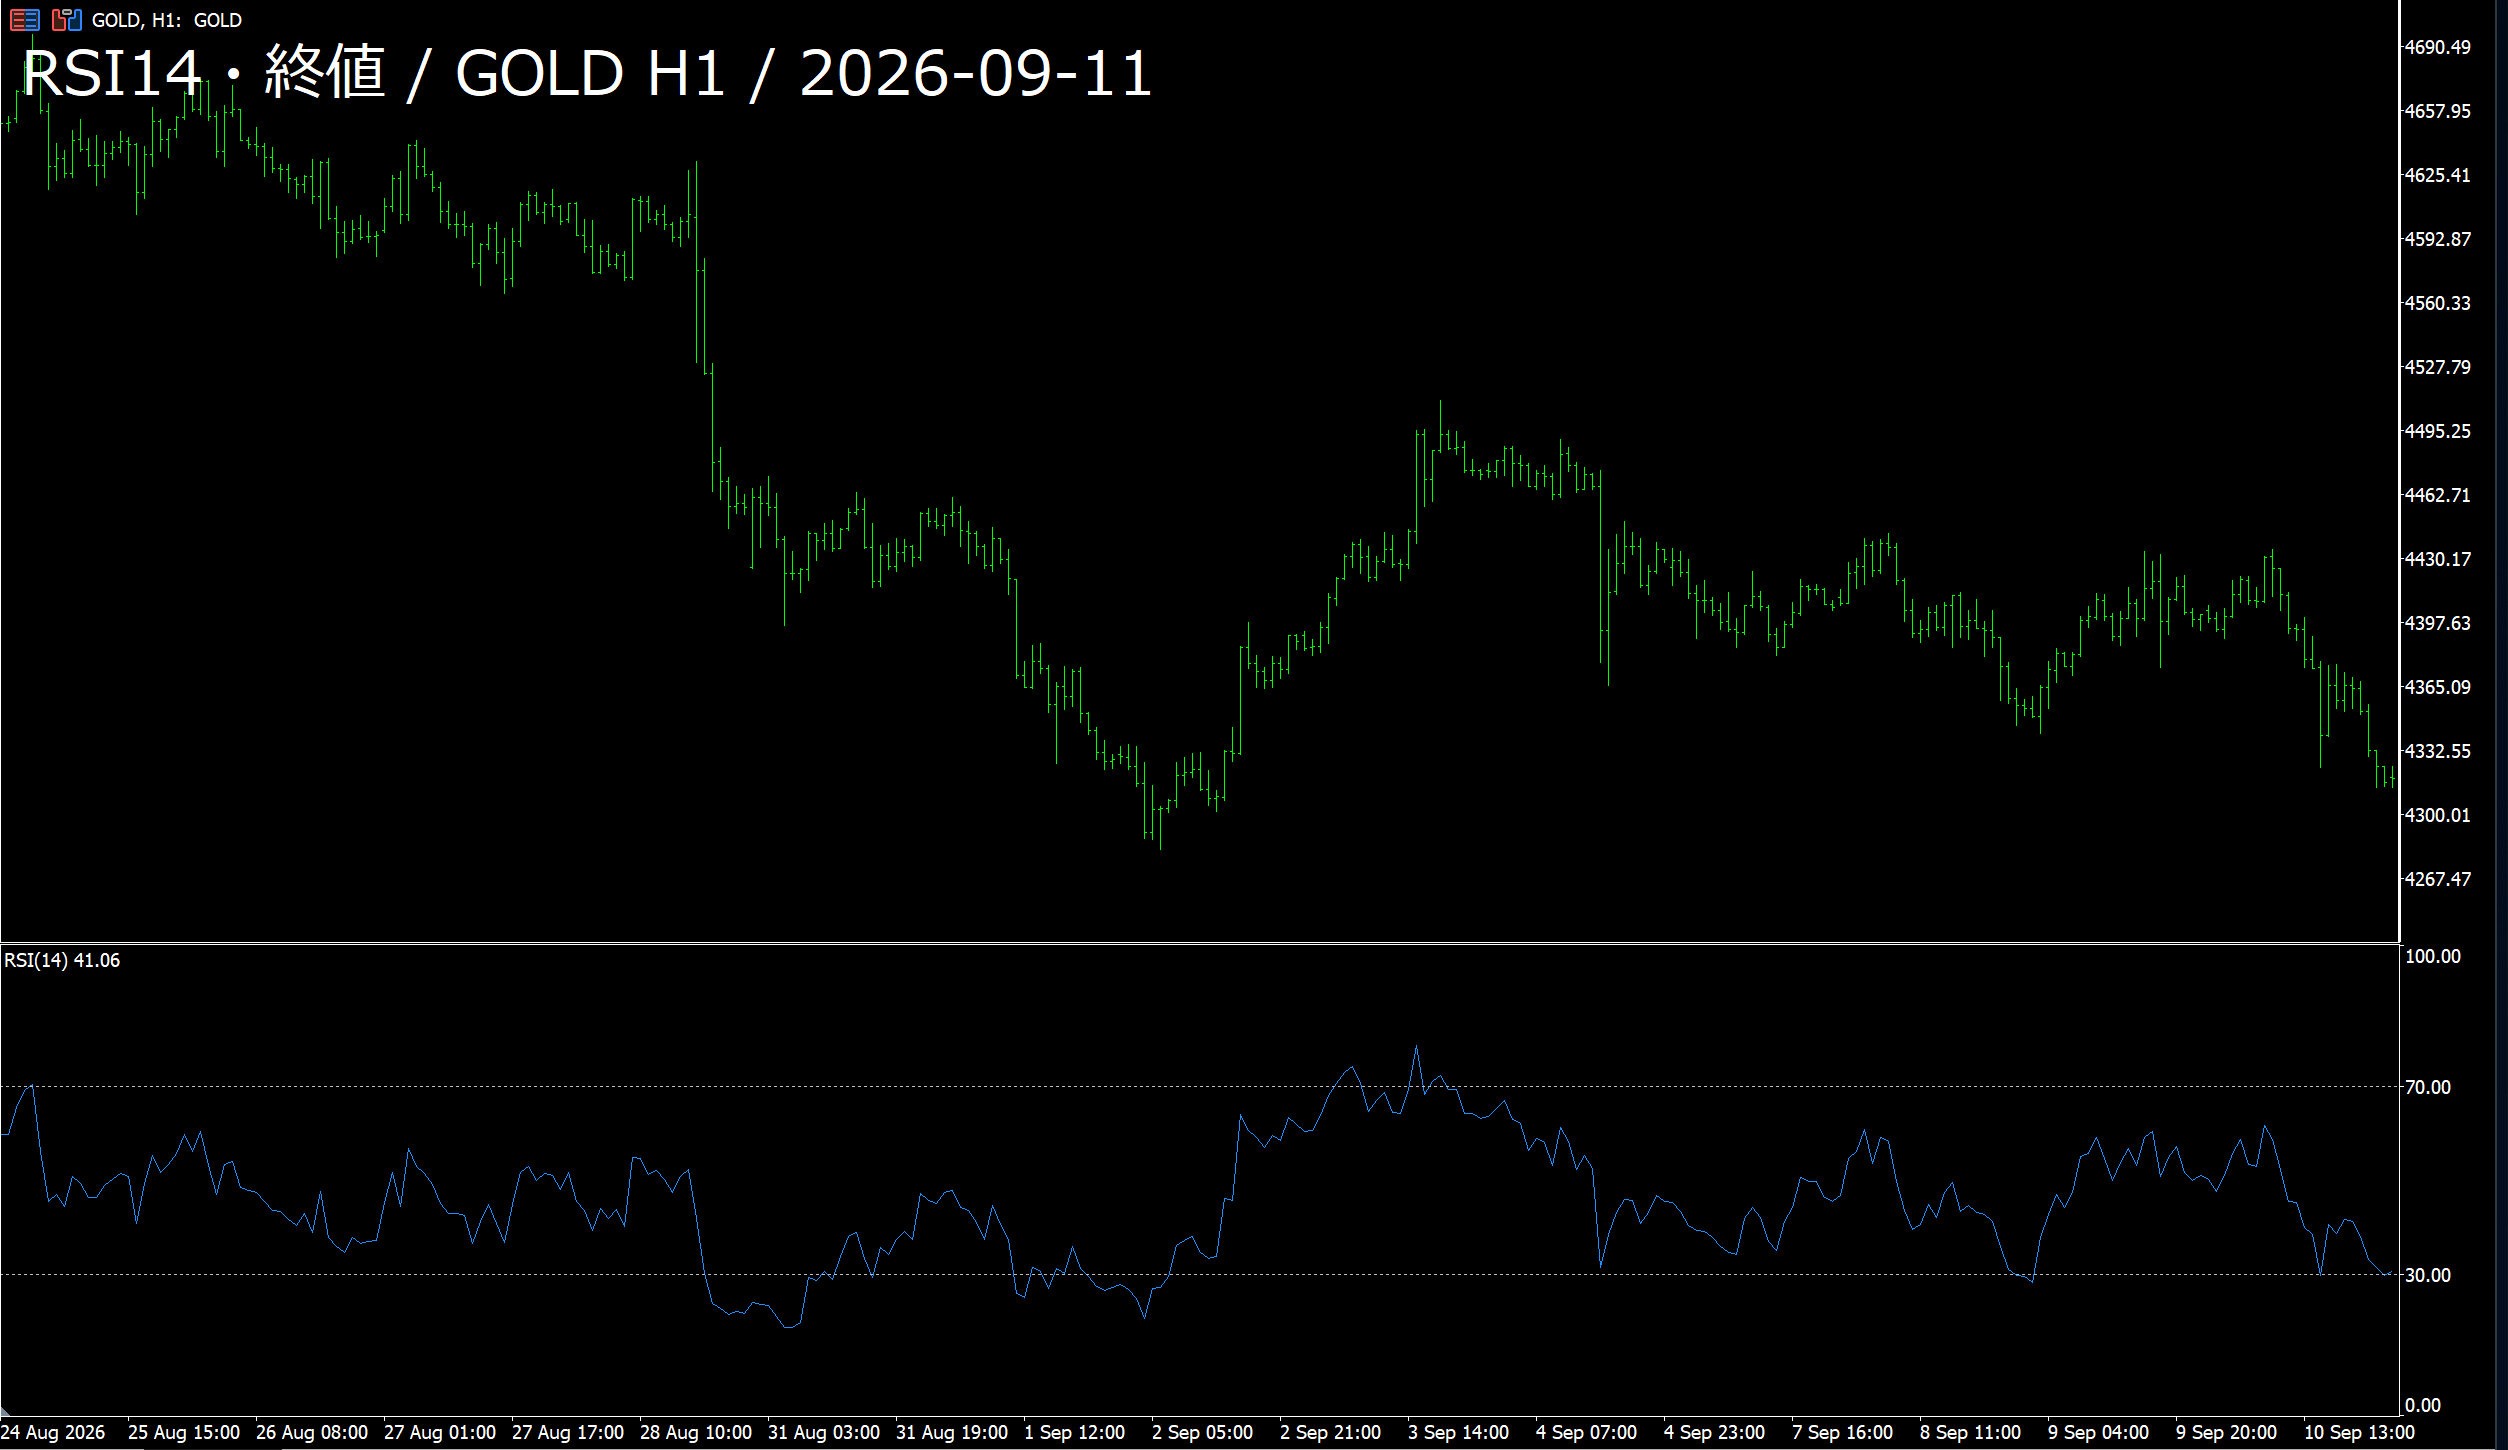Click the '9 Sep 20:00' time label
This screenshot has height=1450, width=2508.
tap(2227, 1432)
